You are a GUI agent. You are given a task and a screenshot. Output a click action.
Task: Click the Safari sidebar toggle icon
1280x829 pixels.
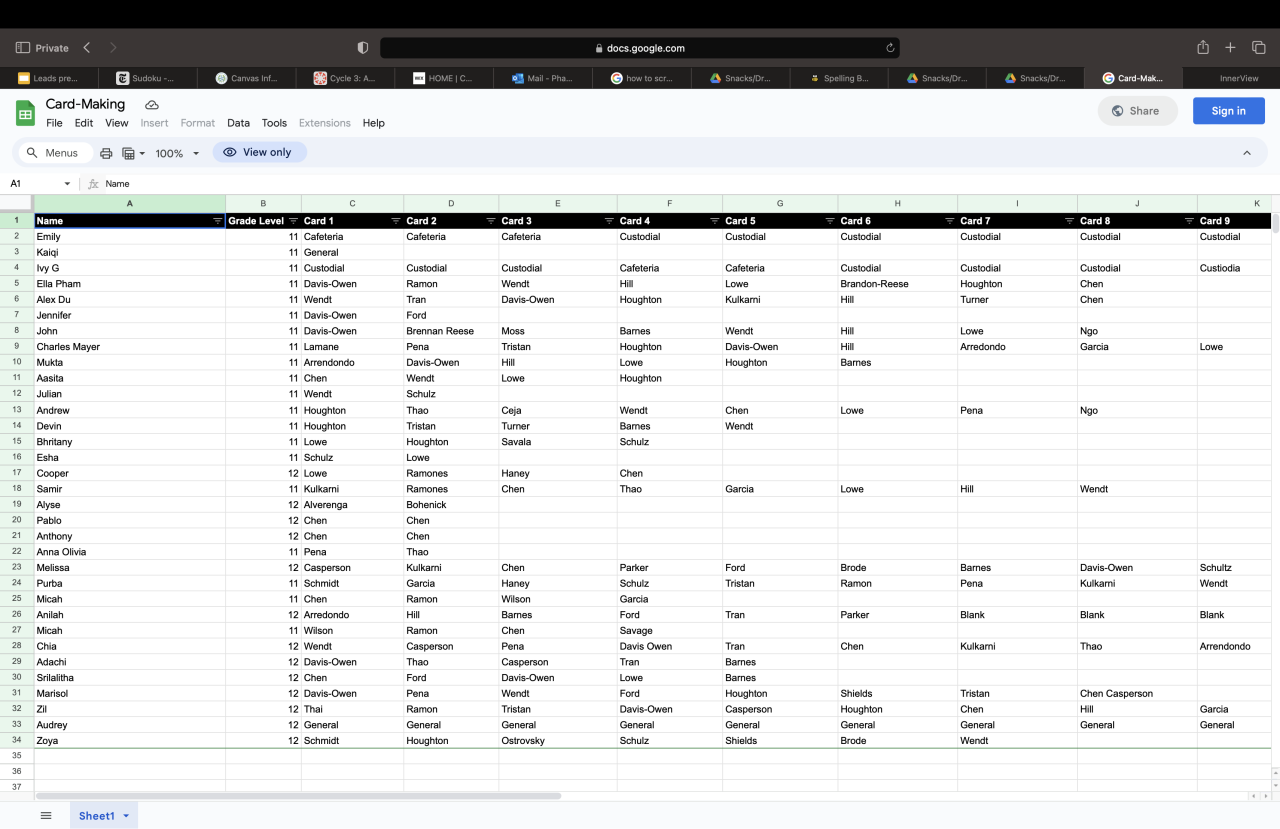(x=23, y=48)
